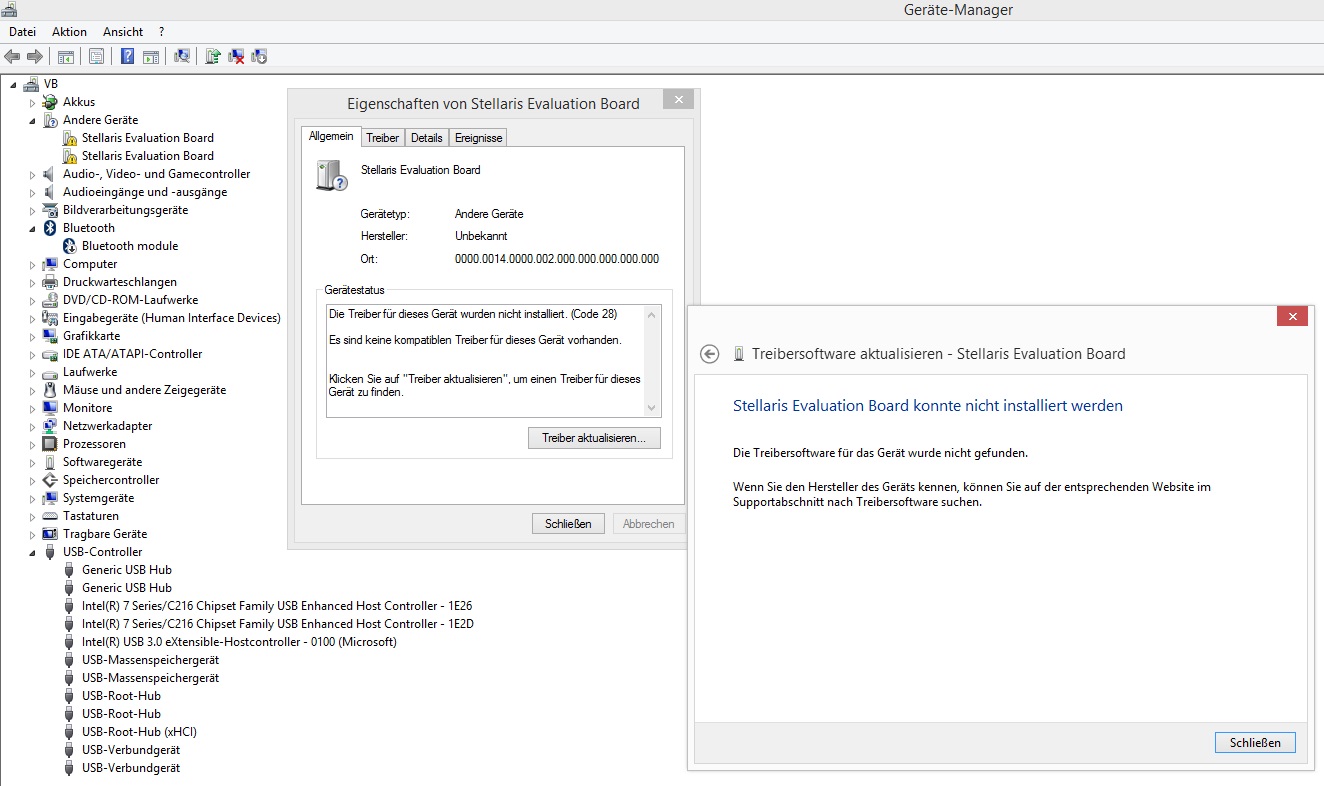1324x786 pixels.
Task: Select the Enhanced Host Controller - 1E2D entry
Action: click(277, 624)
